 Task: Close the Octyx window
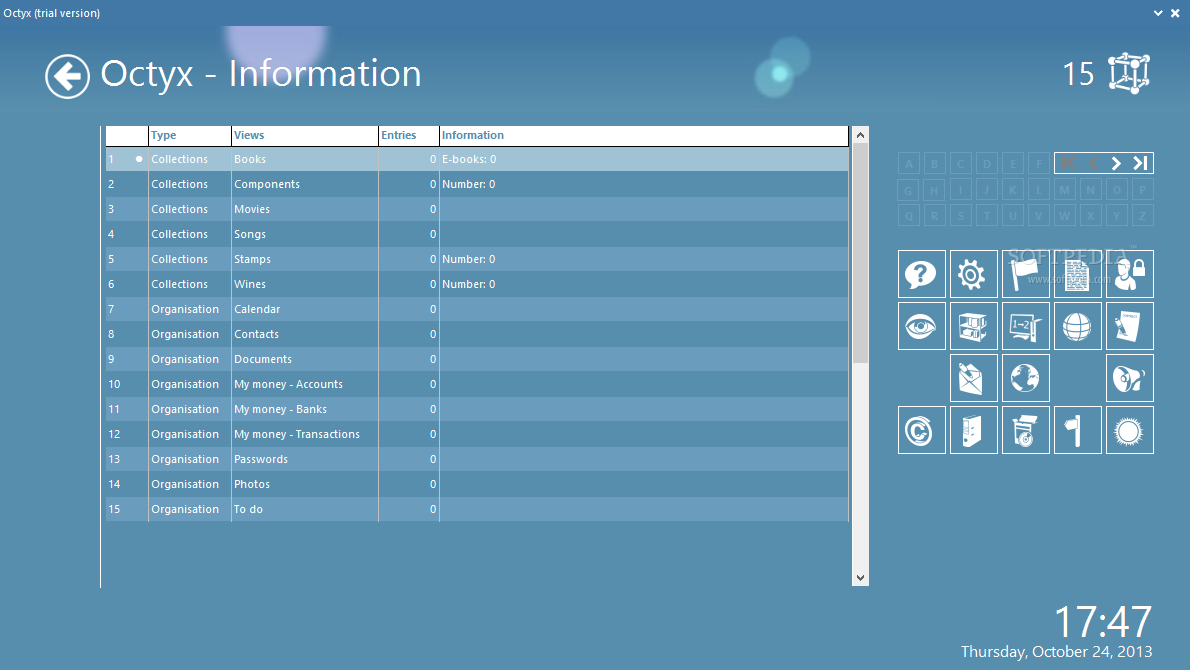(1176, 13)
